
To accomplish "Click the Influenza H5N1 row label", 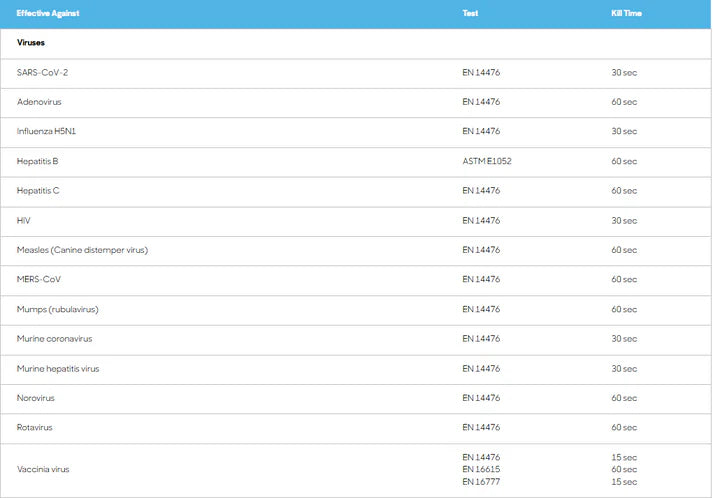I will pyautogui.click(x=48, y=132).
